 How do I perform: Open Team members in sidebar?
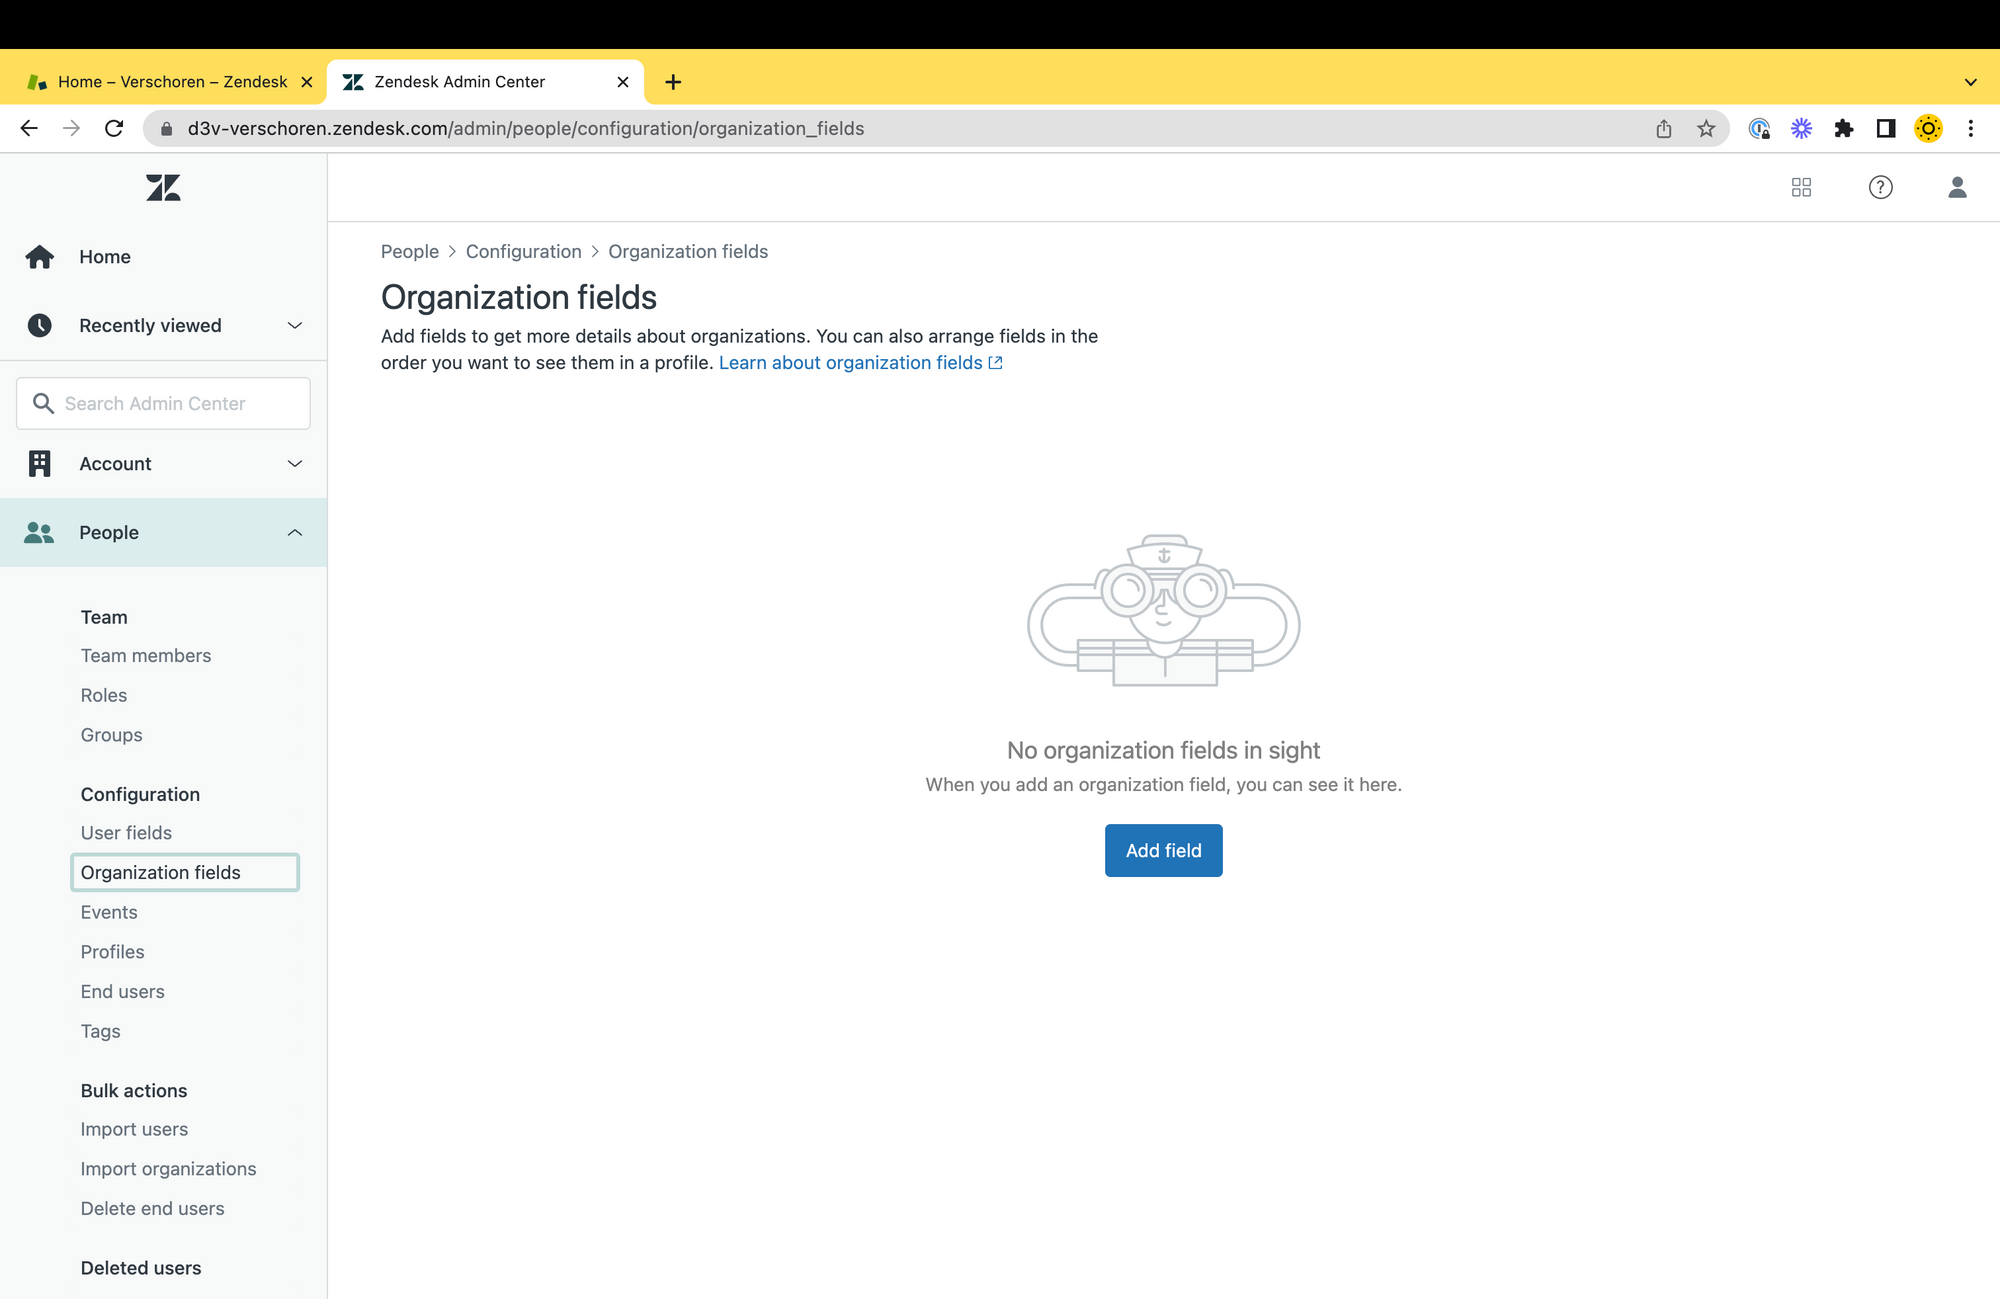pyautogui.click(x=146, y=655)
